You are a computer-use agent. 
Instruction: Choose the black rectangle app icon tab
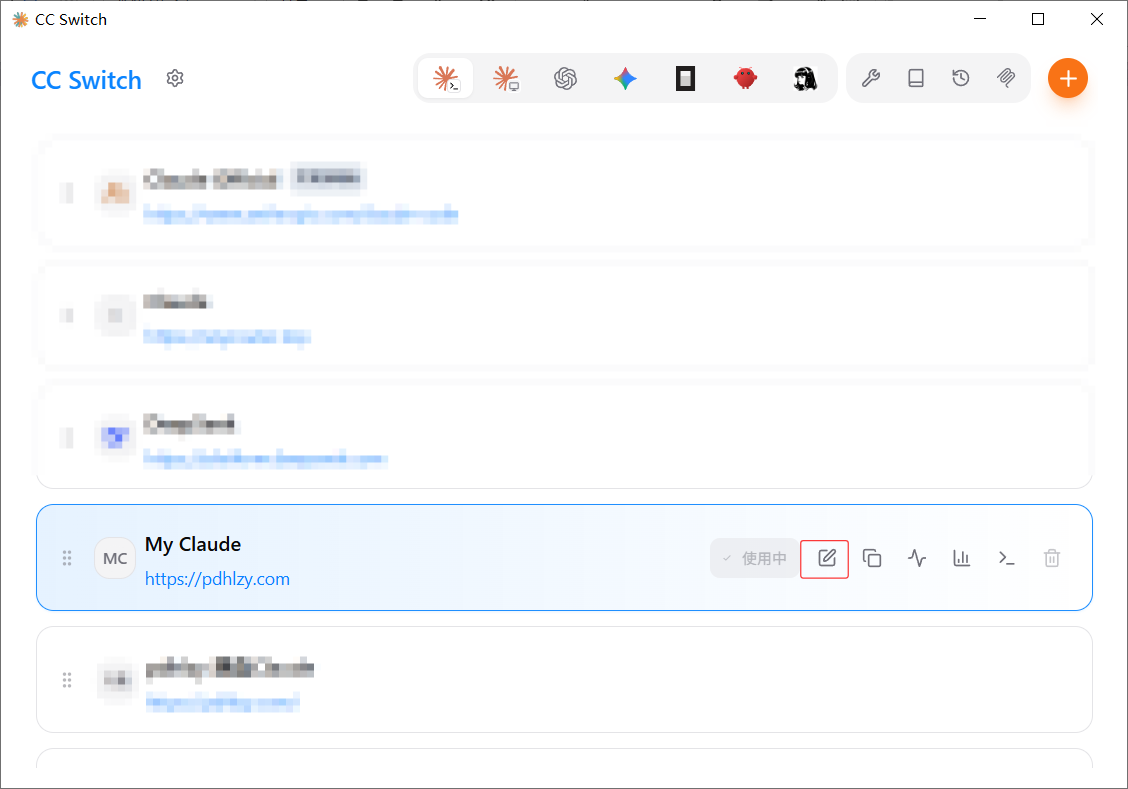tap(685, 78)
